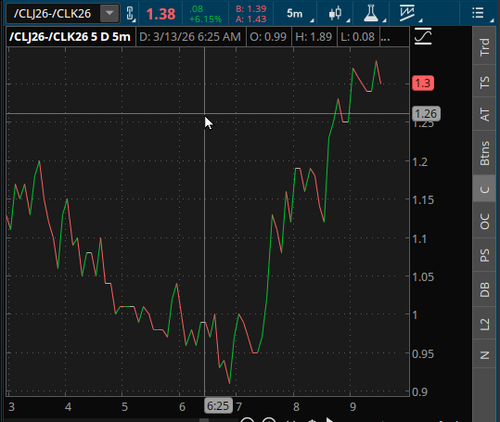This screenshot has width=500, height=422.
Task: Click the 6:25 crosshair time label
Action: pos(218,406)
